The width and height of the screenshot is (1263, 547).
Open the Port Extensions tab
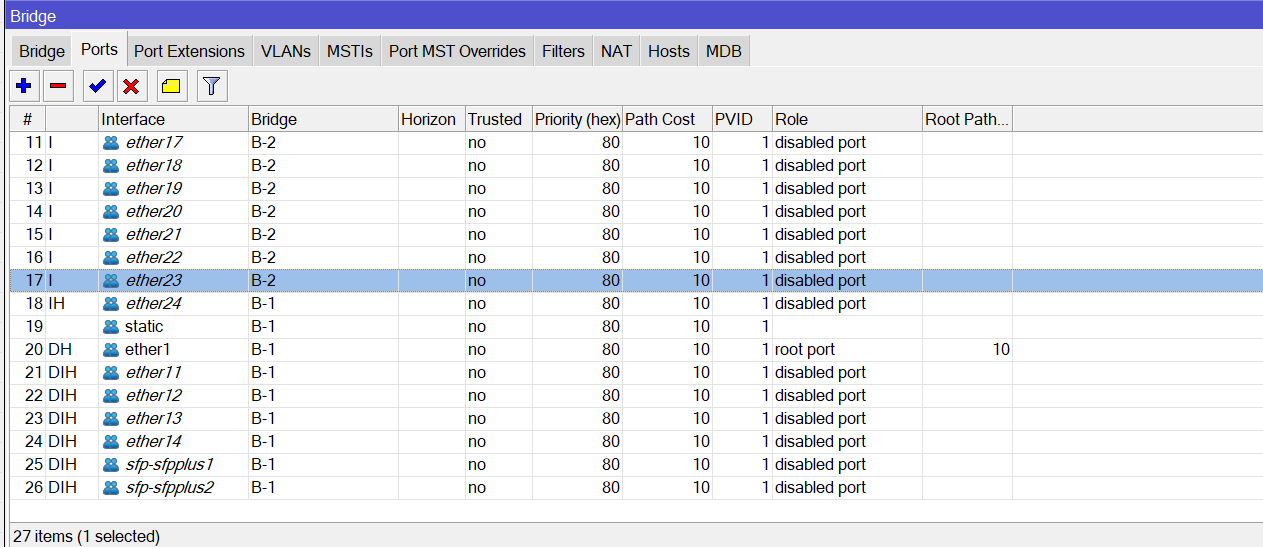pos(189,51)
